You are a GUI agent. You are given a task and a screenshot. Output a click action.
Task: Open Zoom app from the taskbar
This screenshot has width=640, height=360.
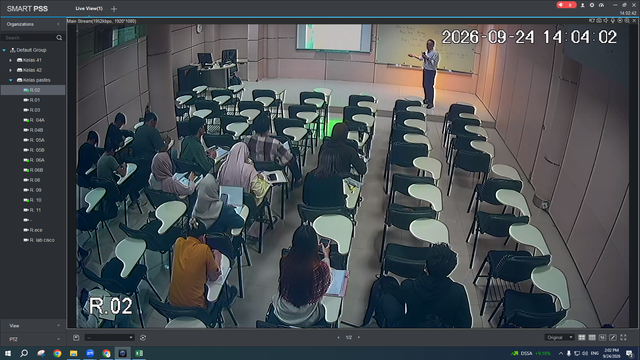click(90, 353)
